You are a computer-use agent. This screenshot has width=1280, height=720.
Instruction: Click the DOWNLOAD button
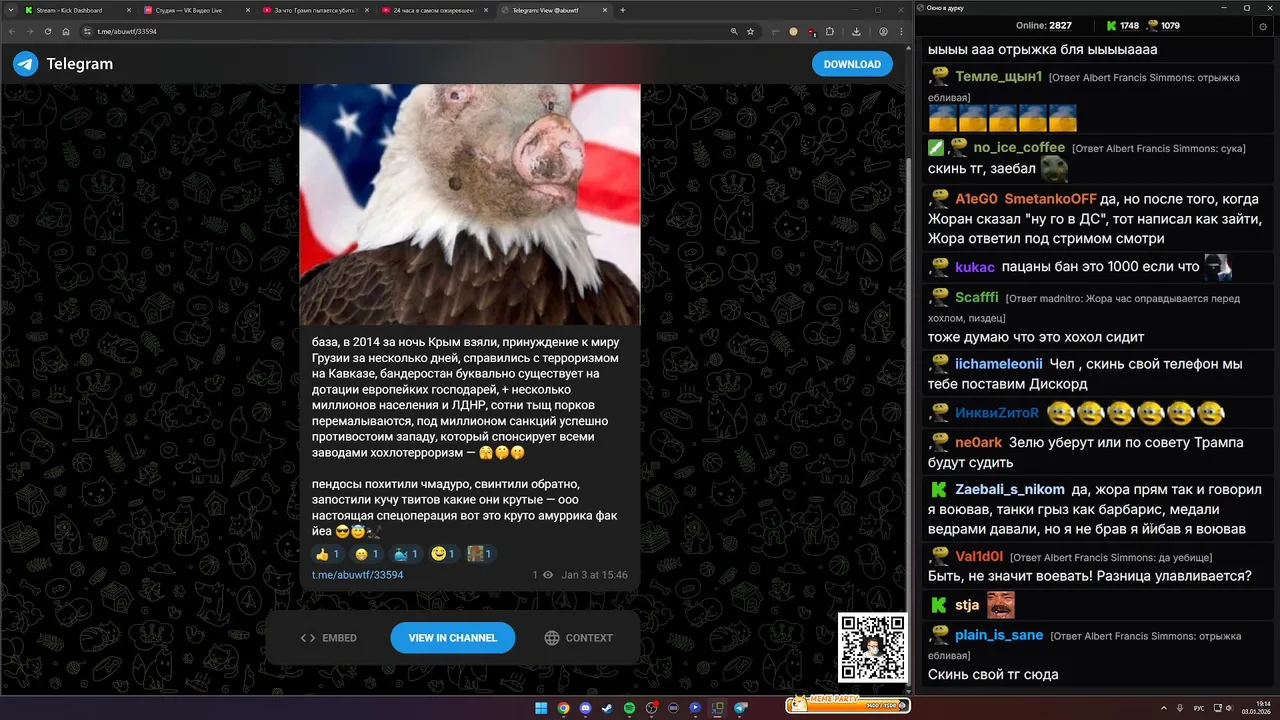tap(852, 64)
